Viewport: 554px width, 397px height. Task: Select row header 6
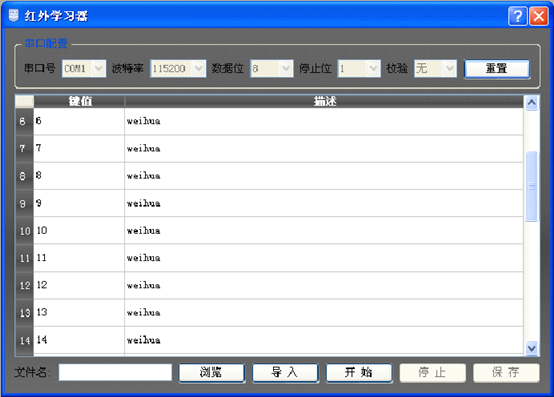(24, 121)
